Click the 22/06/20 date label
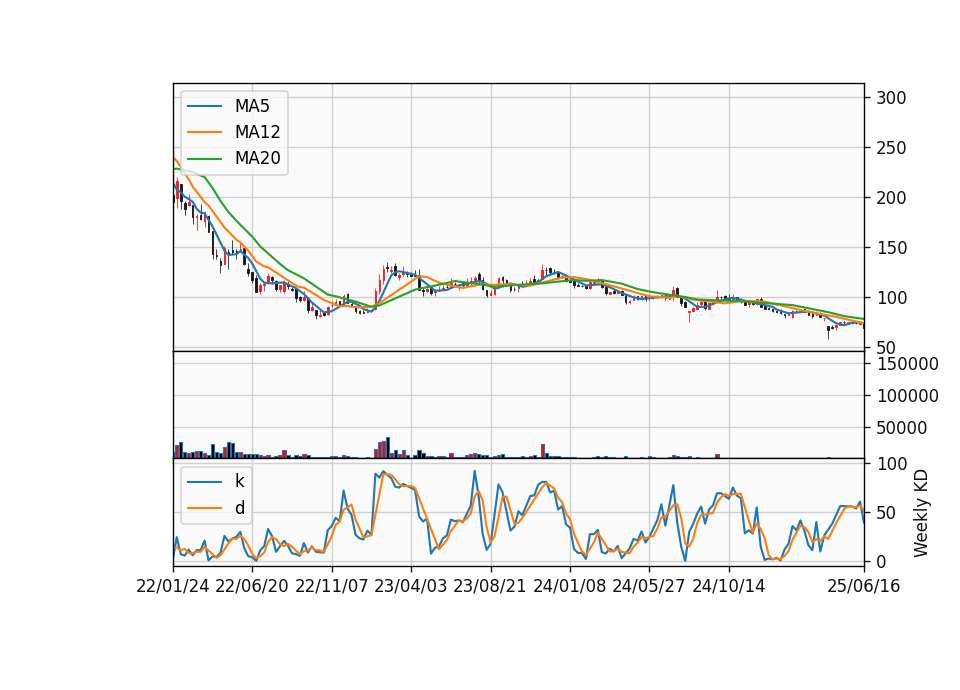The height and width of the screenshot is (690, 960). (x=252, y=587)
